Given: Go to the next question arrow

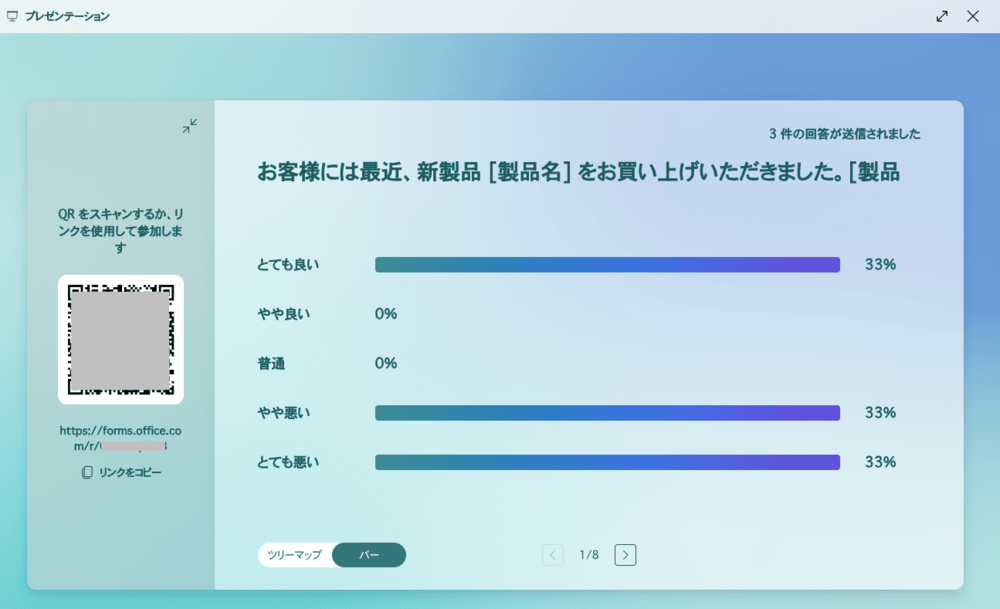Looking at the screenshot, I should (625, 555).
